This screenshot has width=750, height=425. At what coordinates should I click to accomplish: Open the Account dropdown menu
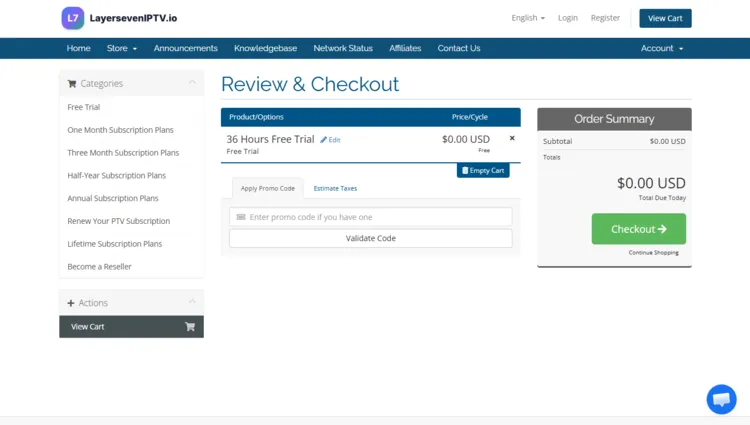pos(662,48)
